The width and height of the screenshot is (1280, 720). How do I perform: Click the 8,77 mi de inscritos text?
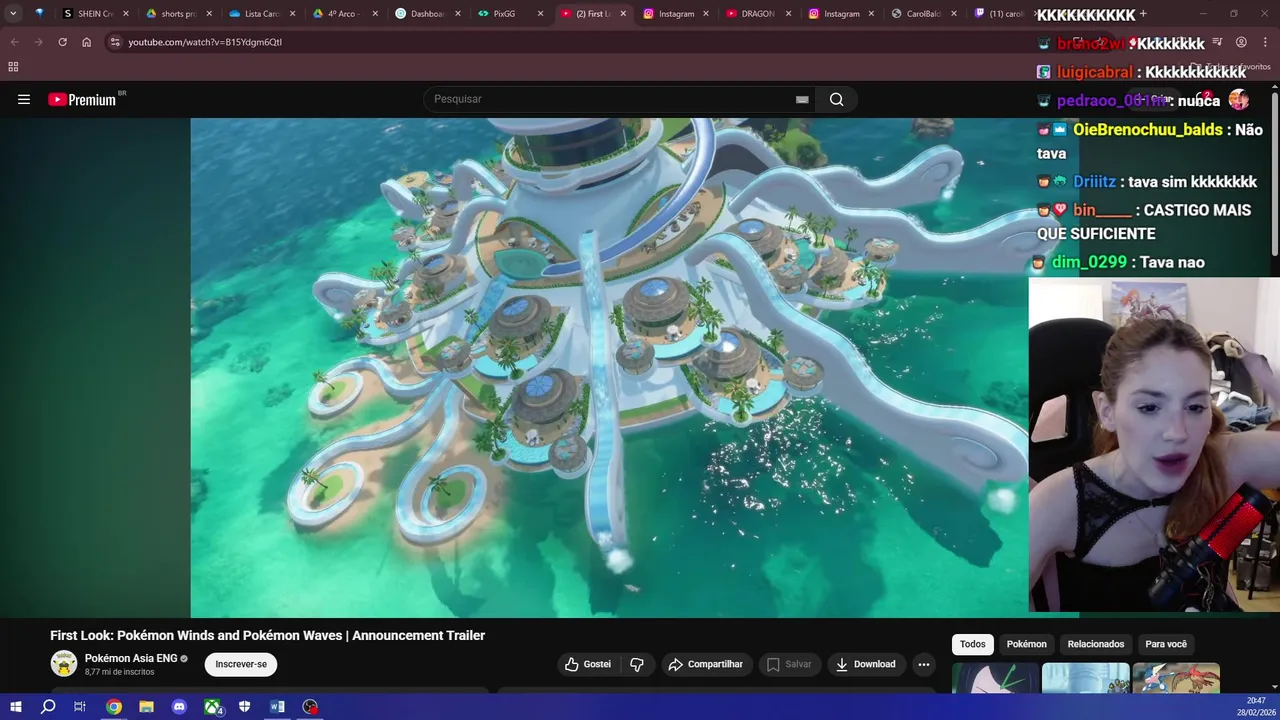119,672
